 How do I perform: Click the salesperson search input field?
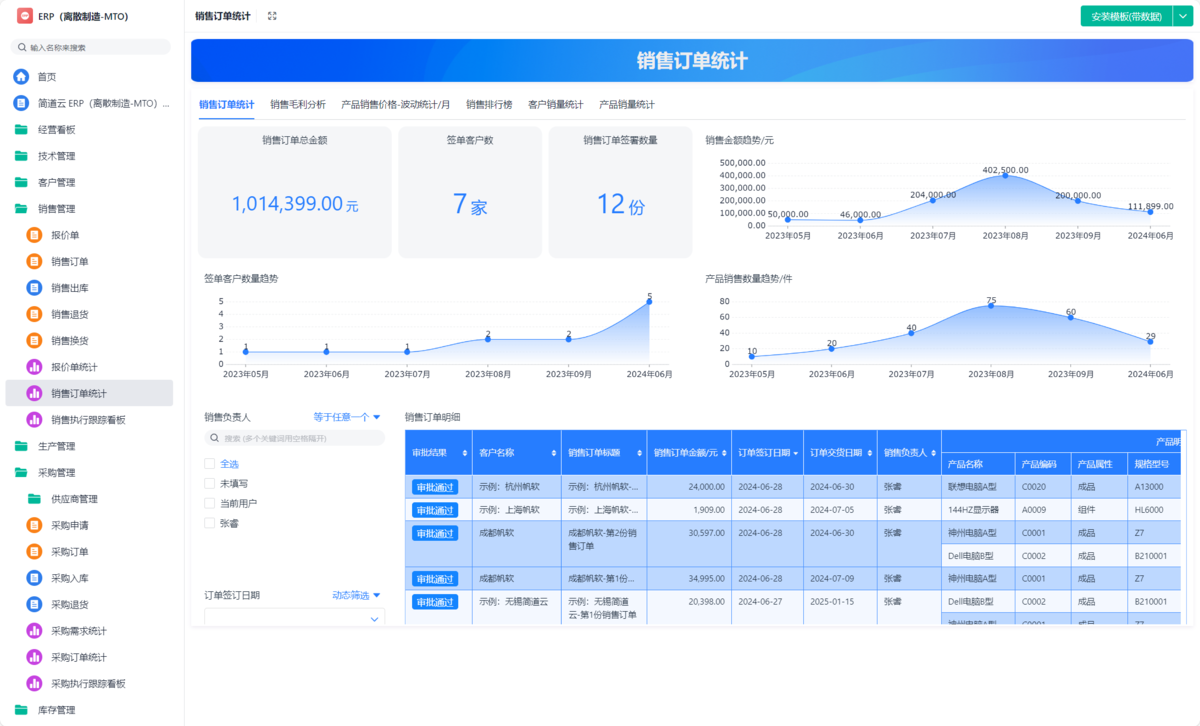(x=295, y=437)
